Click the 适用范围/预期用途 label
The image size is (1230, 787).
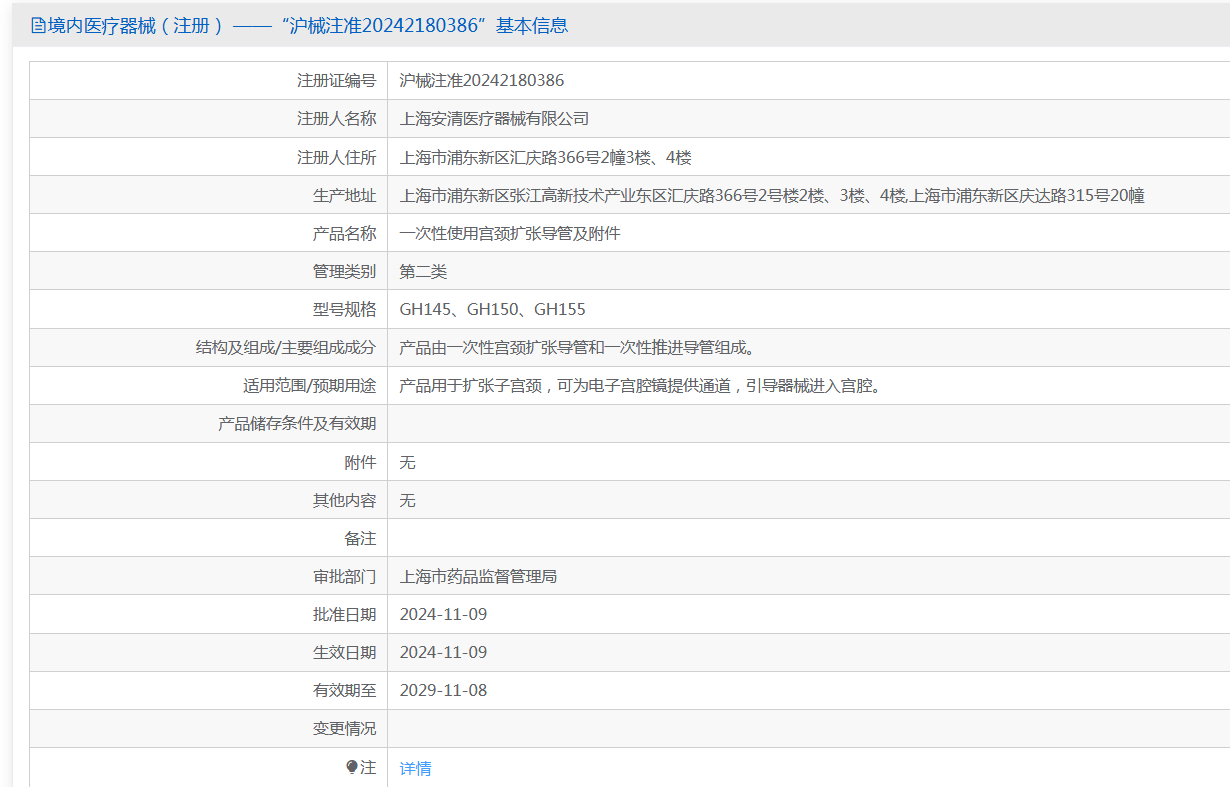(x=310, y=385)
